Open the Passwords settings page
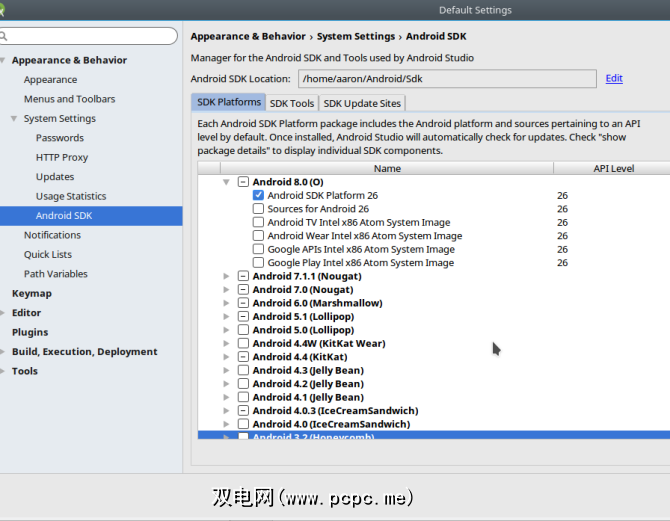The width and height of the screenshot is (670, 521). coord(60,138)
